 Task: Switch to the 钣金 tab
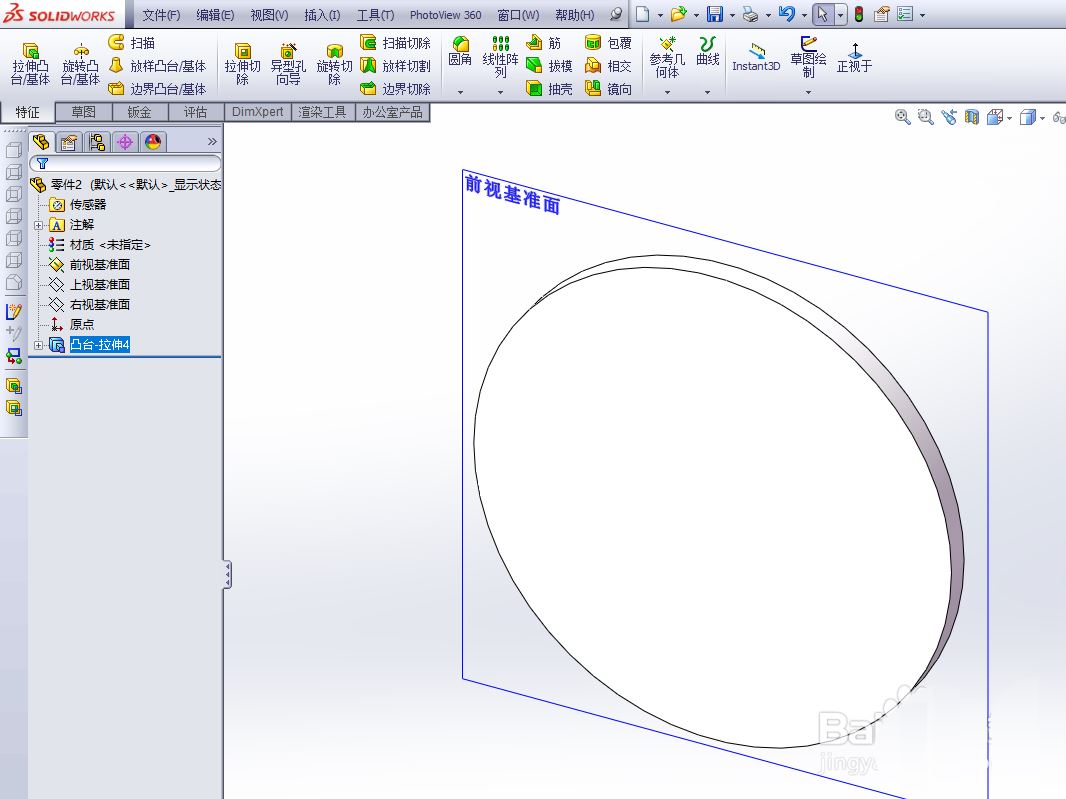click(139, 112)
